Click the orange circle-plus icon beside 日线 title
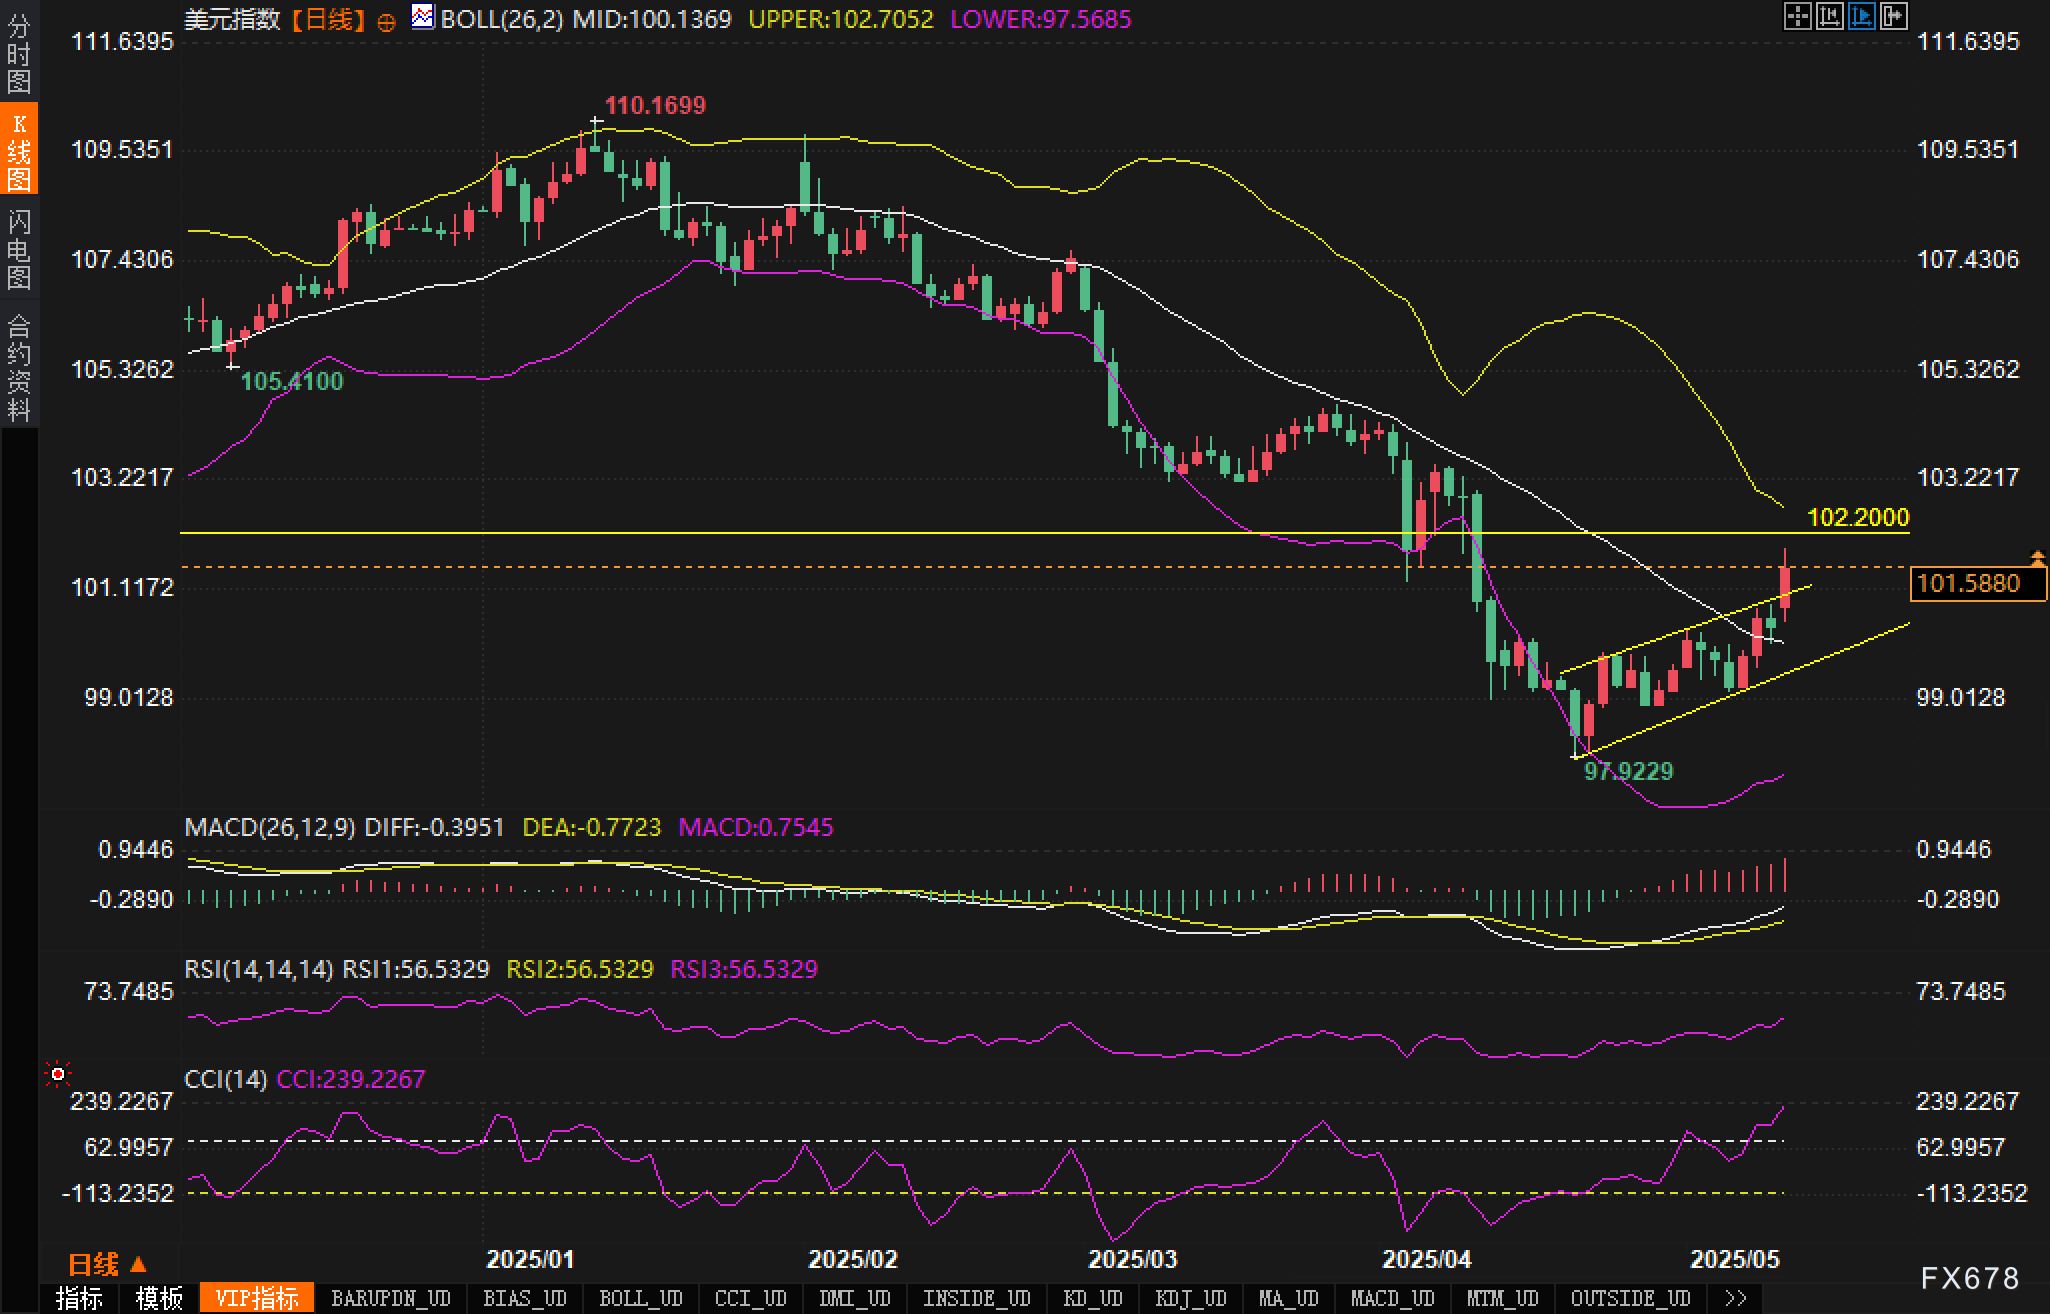This screenshot has width=2050, height=1314. 387,22
